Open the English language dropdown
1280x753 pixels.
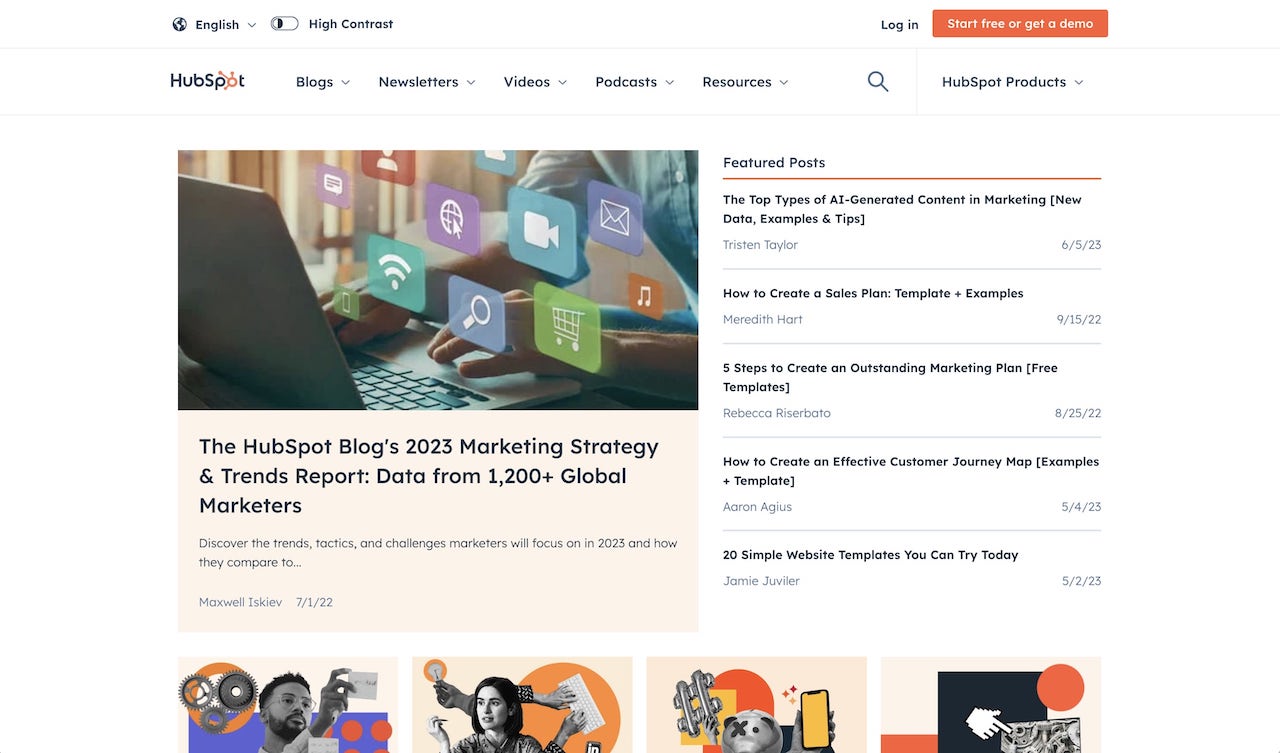click(226, 24)
